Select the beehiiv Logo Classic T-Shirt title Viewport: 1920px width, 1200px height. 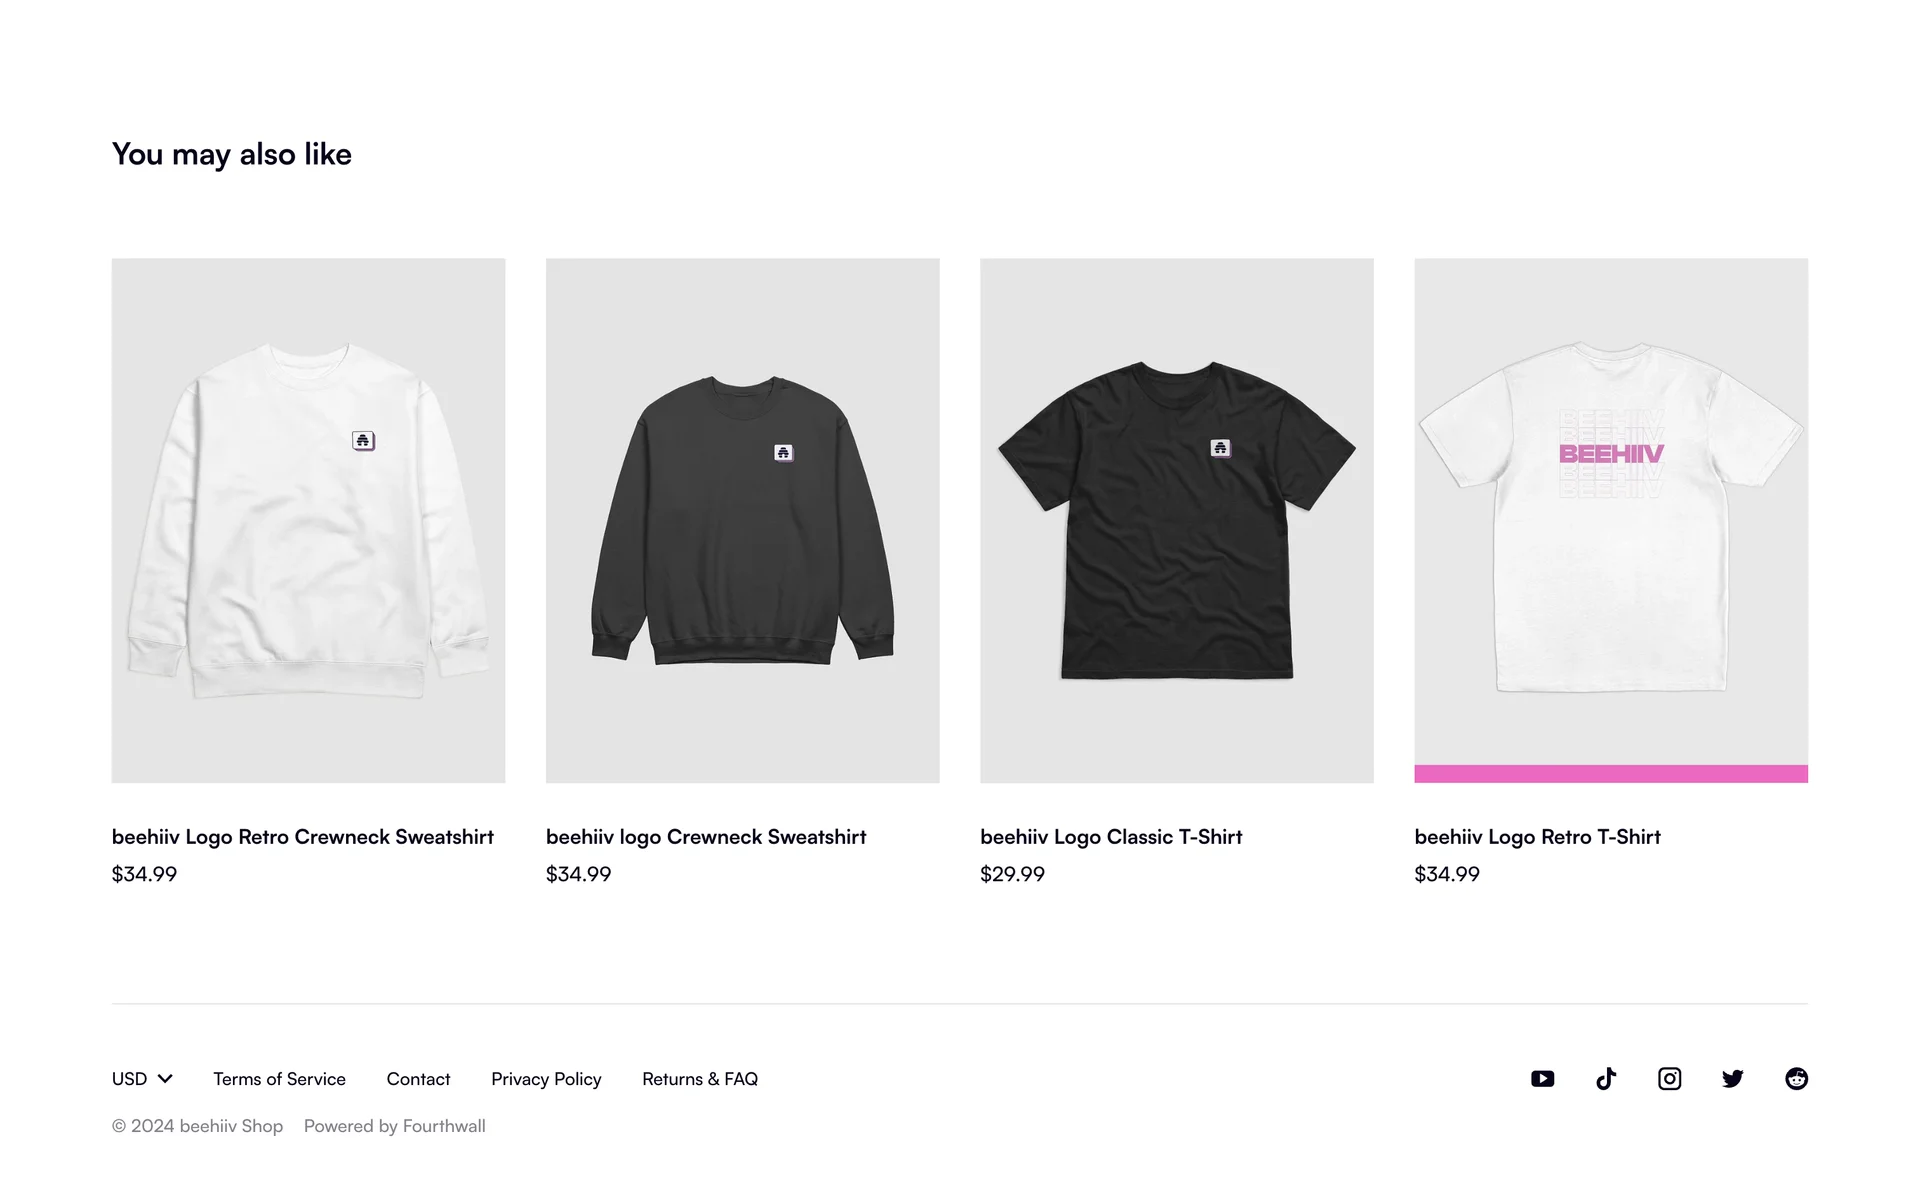coord(1111,836)
